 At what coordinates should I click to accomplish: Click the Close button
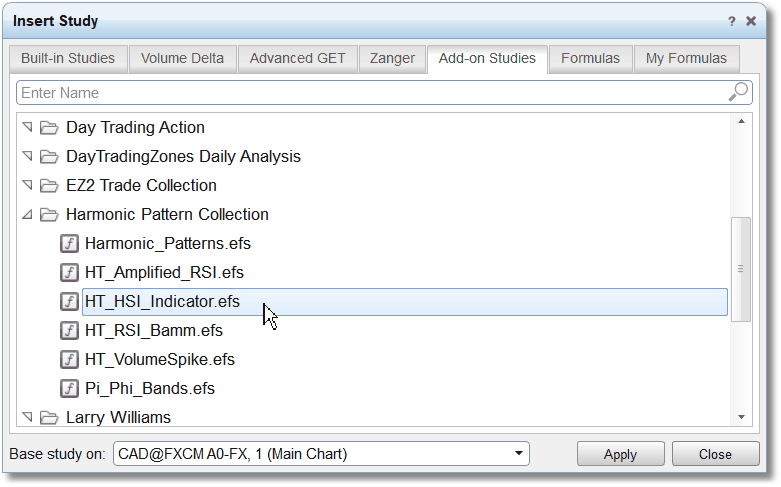pos(715,454)
